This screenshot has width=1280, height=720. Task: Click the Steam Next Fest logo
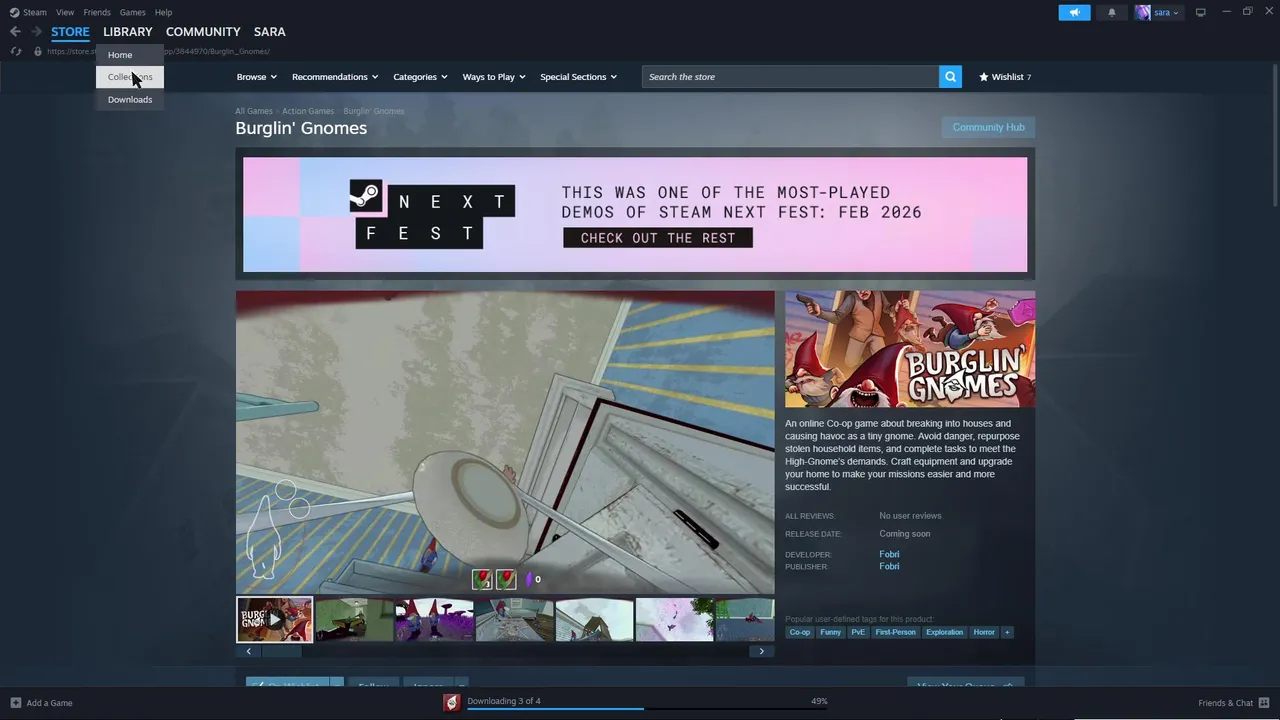pyautogui.click(x=432, y=215)
